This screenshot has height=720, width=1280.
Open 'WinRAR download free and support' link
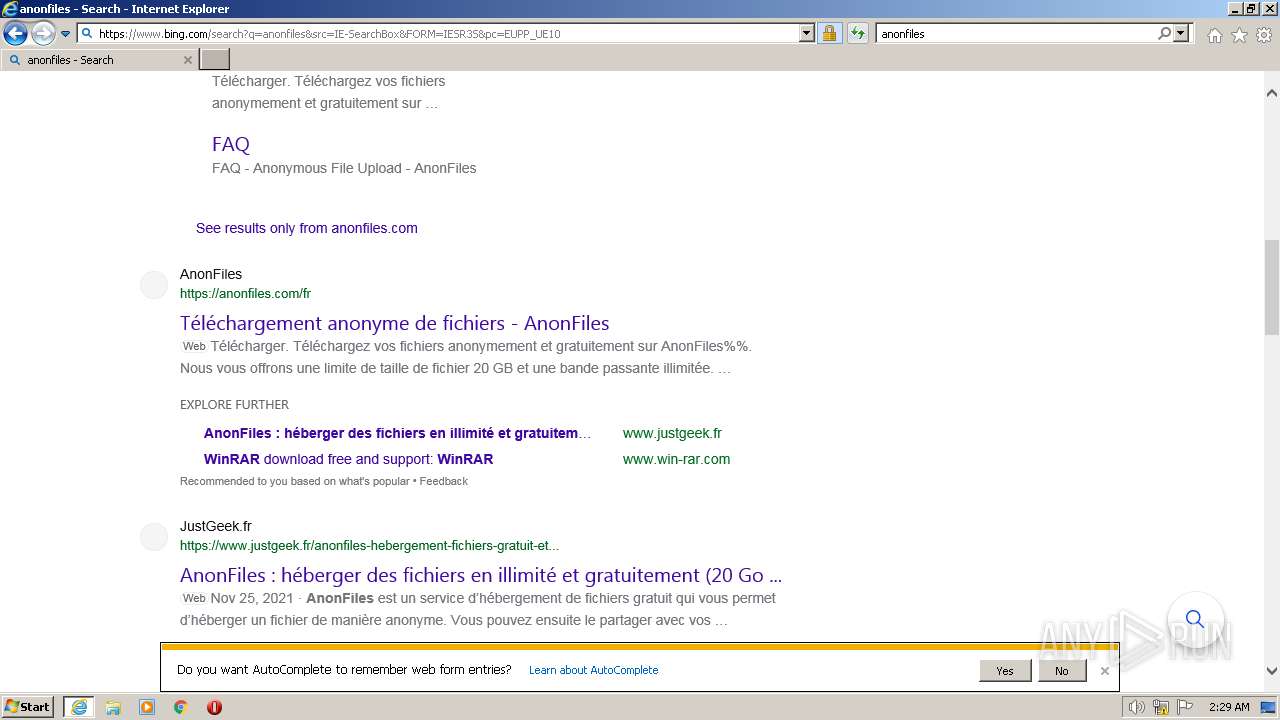348,459
